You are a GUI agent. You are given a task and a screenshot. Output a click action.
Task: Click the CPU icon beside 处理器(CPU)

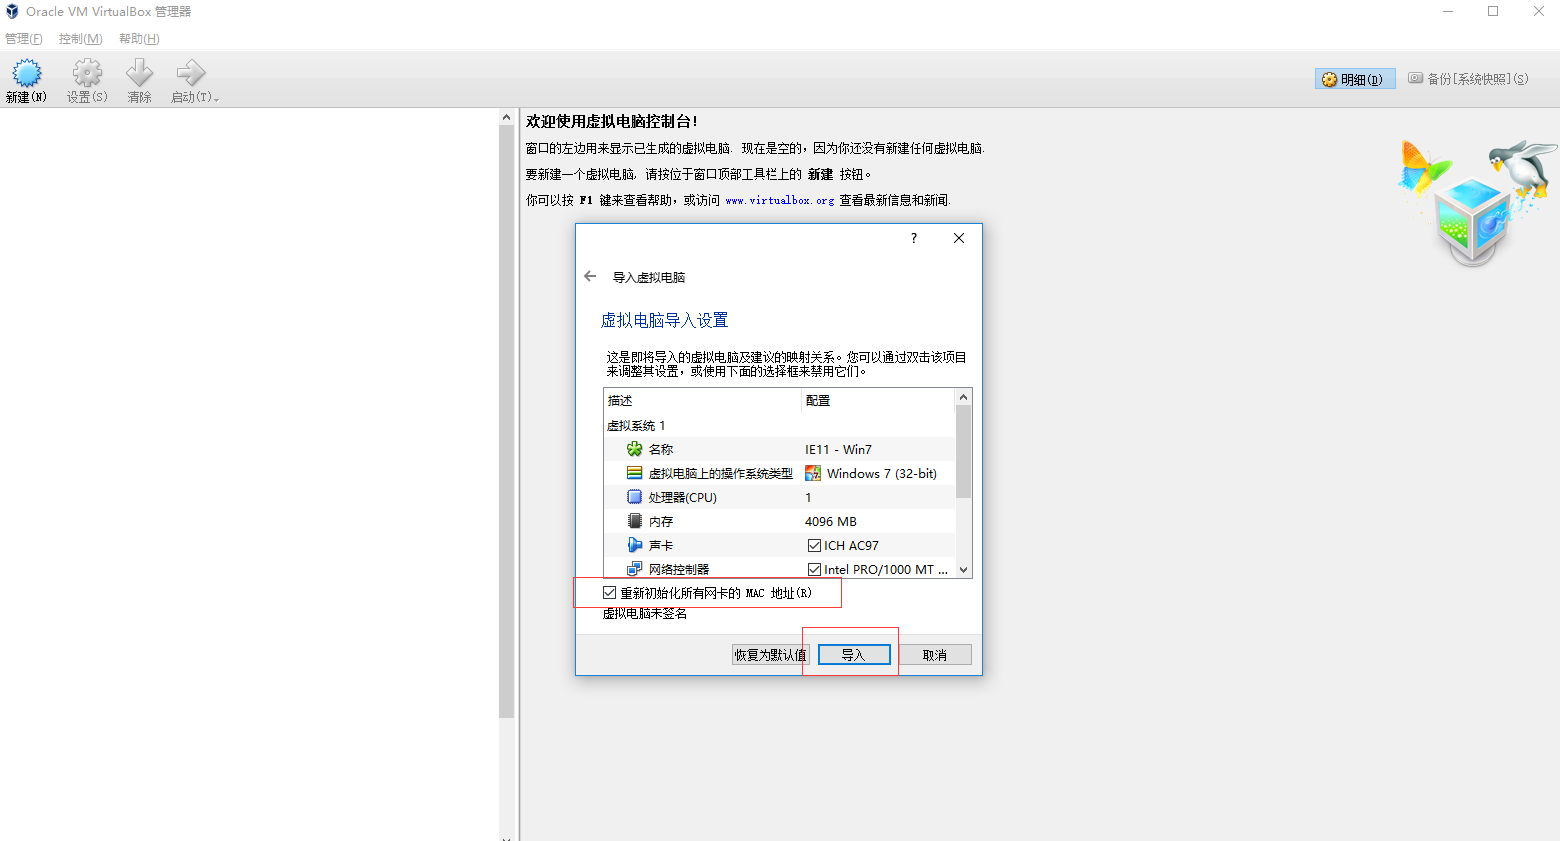click(x=634, y=497)
